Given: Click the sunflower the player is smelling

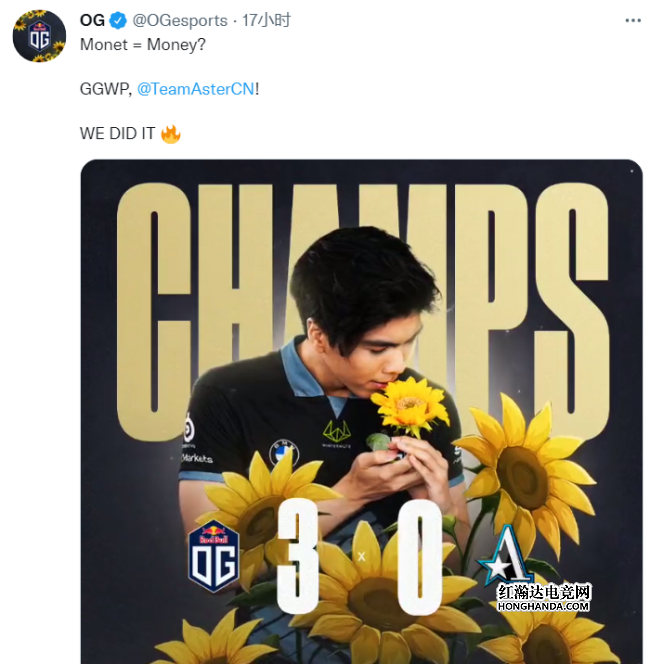Looking at the screenshot, I should pos(409,404).
